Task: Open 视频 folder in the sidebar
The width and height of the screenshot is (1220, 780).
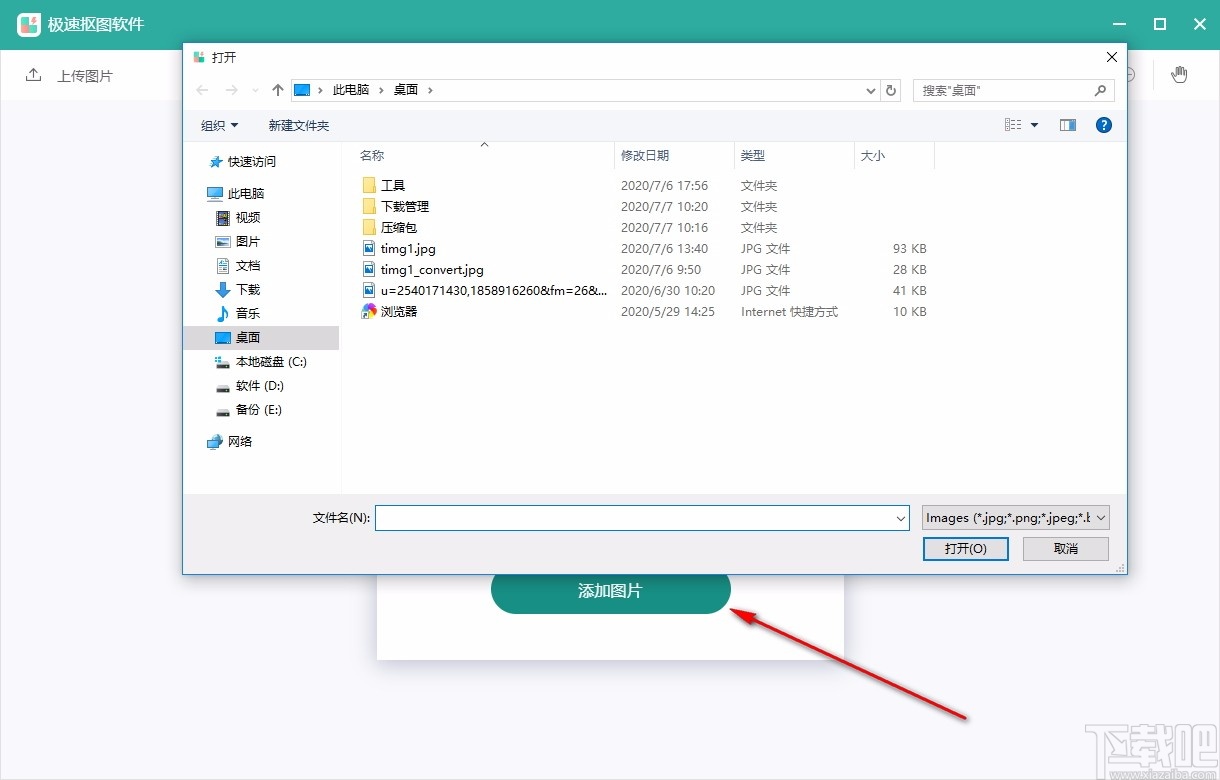Action: point(238,217)
